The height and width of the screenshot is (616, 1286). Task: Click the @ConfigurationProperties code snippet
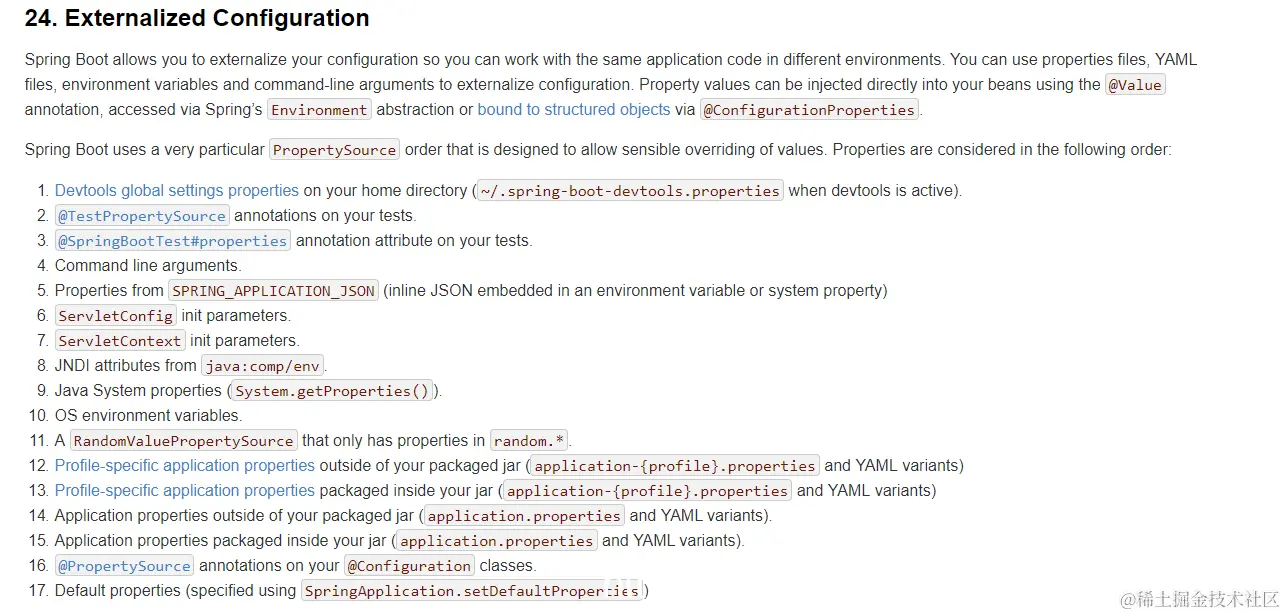tap(809, 110)
